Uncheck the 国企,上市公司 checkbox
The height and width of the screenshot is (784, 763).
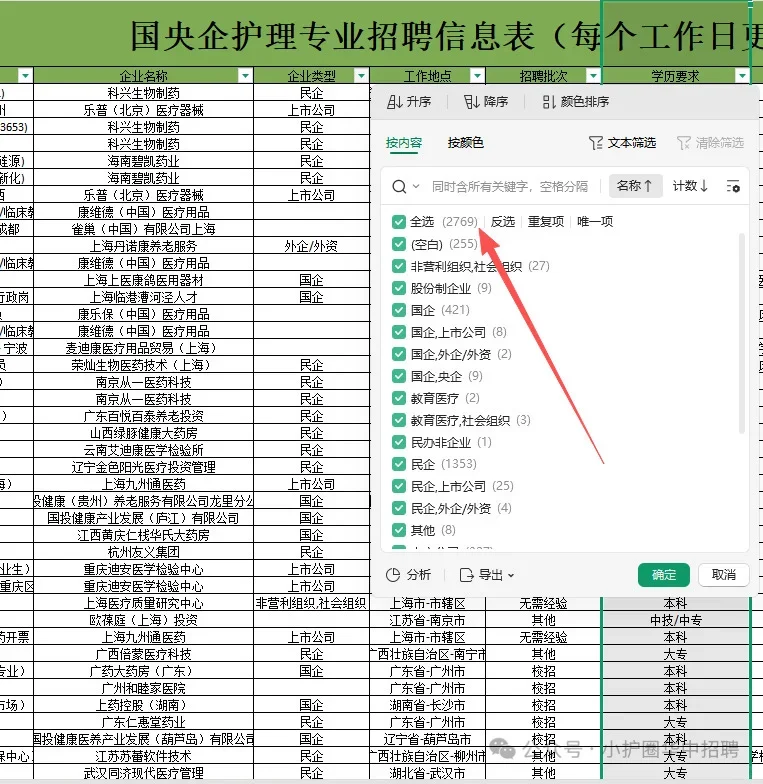coord(398,332)
